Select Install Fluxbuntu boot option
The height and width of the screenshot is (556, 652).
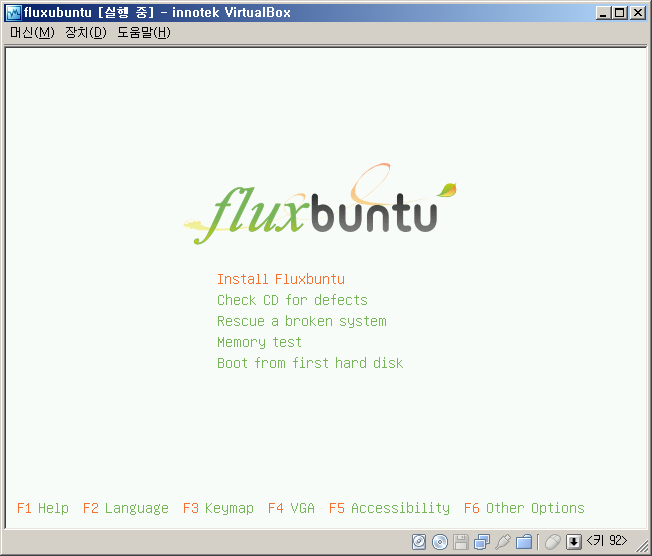pos(281,279)
